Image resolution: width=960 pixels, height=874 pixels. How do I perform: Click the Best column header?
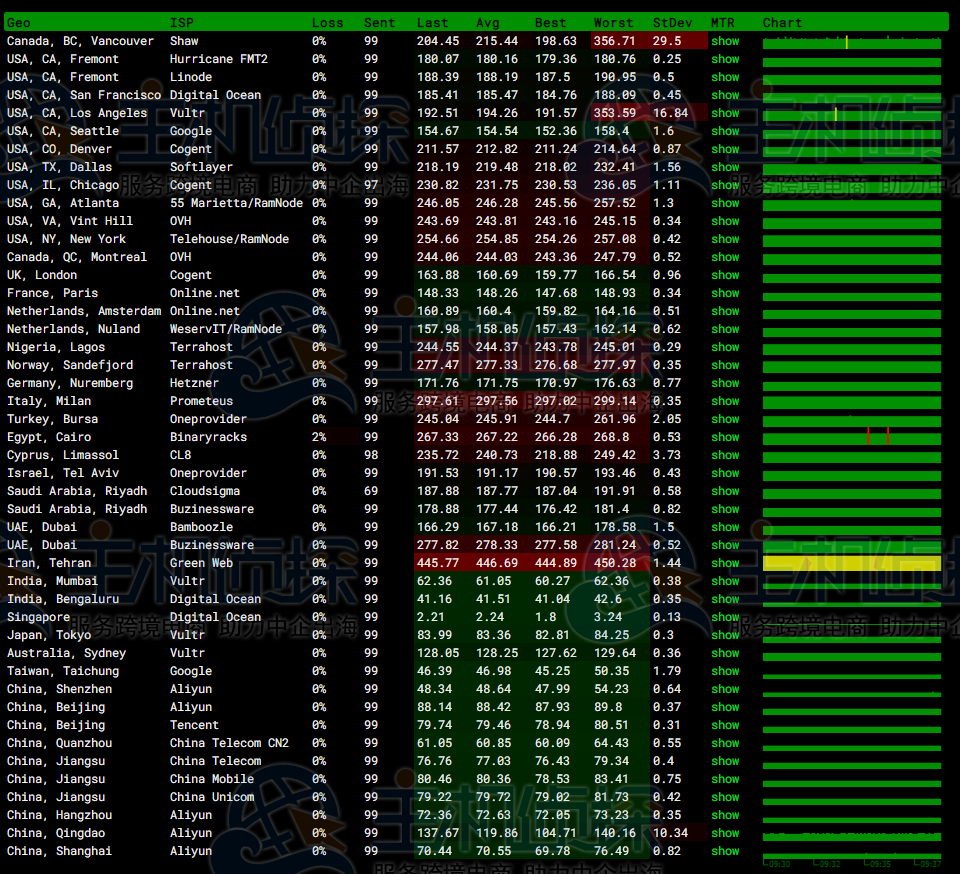tap(550, 23)
